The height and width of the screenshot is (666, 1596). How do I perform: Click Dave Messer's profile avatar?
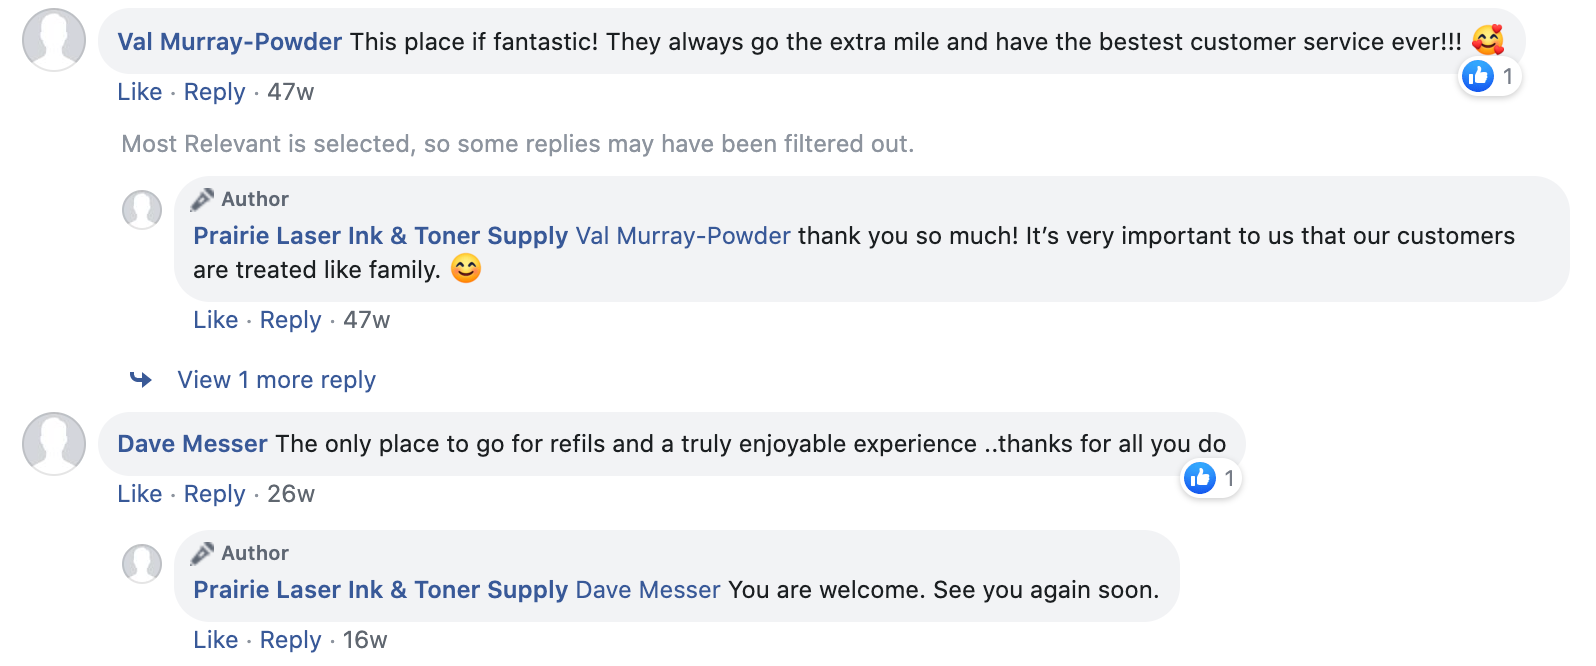(54, 443)
